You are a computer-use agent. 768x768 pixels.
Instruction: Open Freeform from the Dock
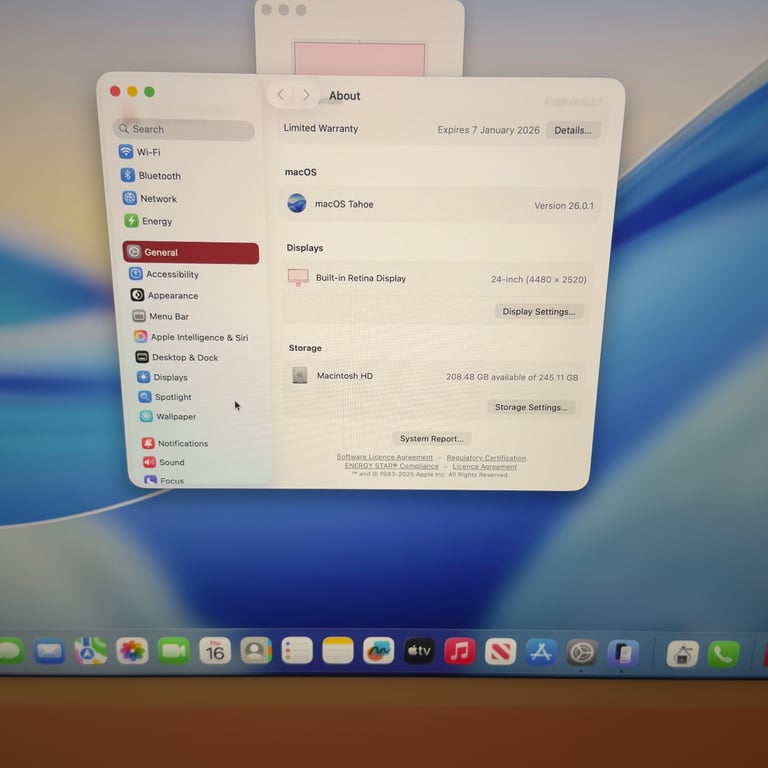tap(379, 651)
